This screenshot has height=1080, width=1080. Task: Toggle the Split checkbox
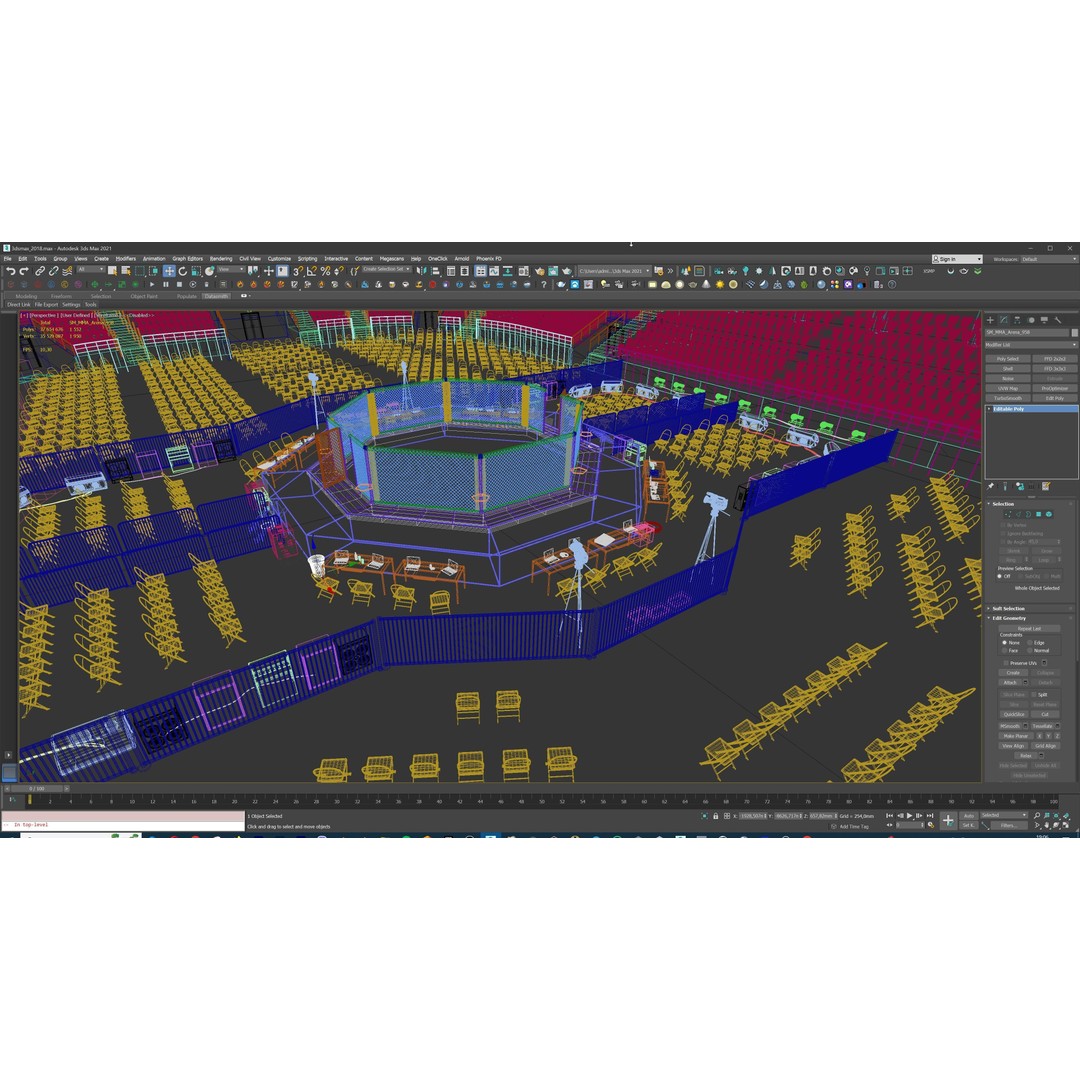click(x=1033, y=695)
